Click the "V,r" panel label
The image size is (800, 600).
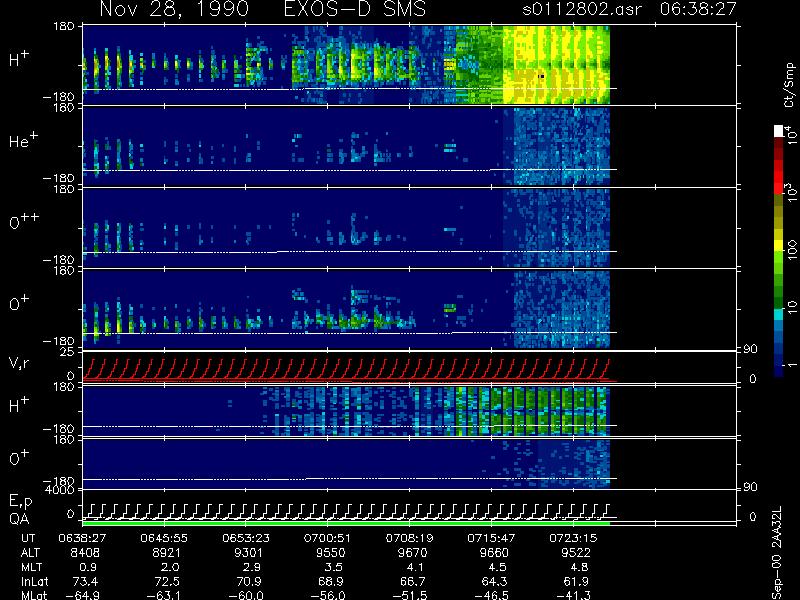19,363
